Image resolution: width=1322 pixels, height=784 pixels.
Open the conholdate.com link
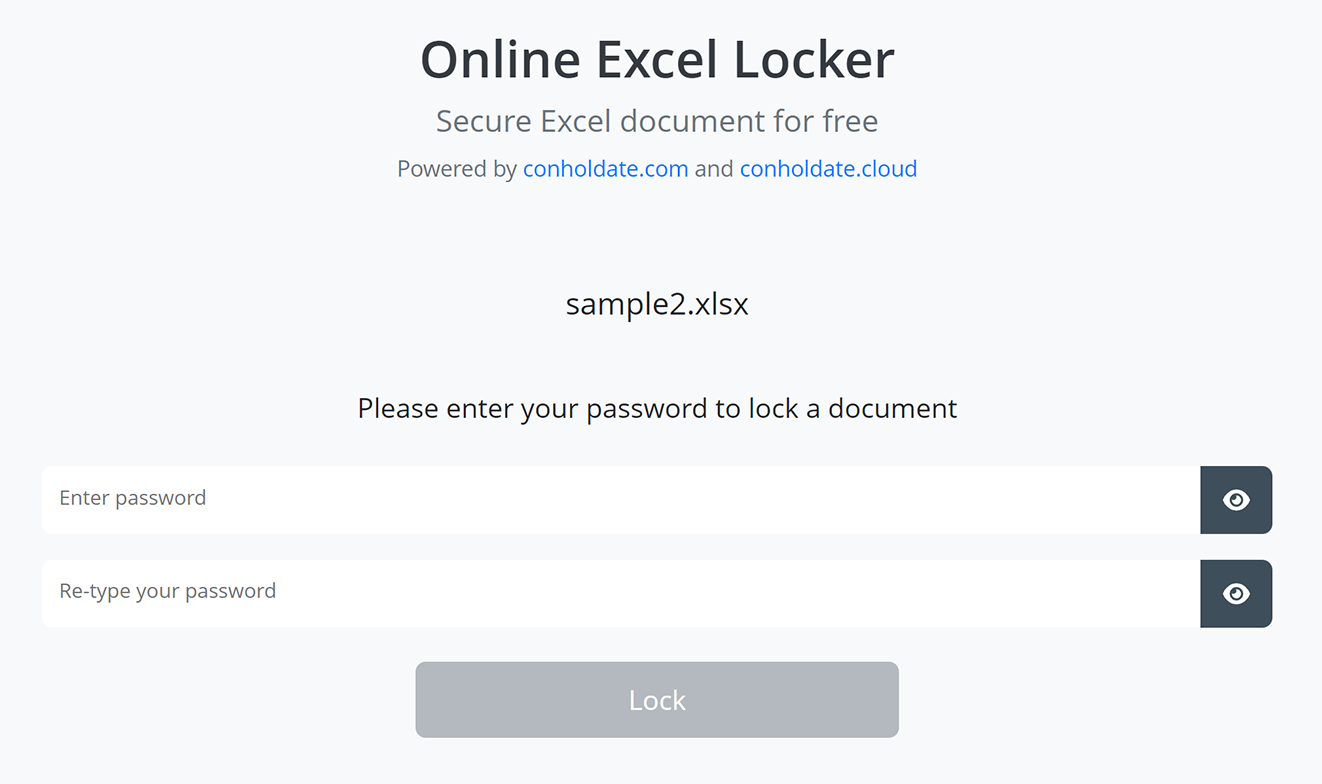(605, 168)
